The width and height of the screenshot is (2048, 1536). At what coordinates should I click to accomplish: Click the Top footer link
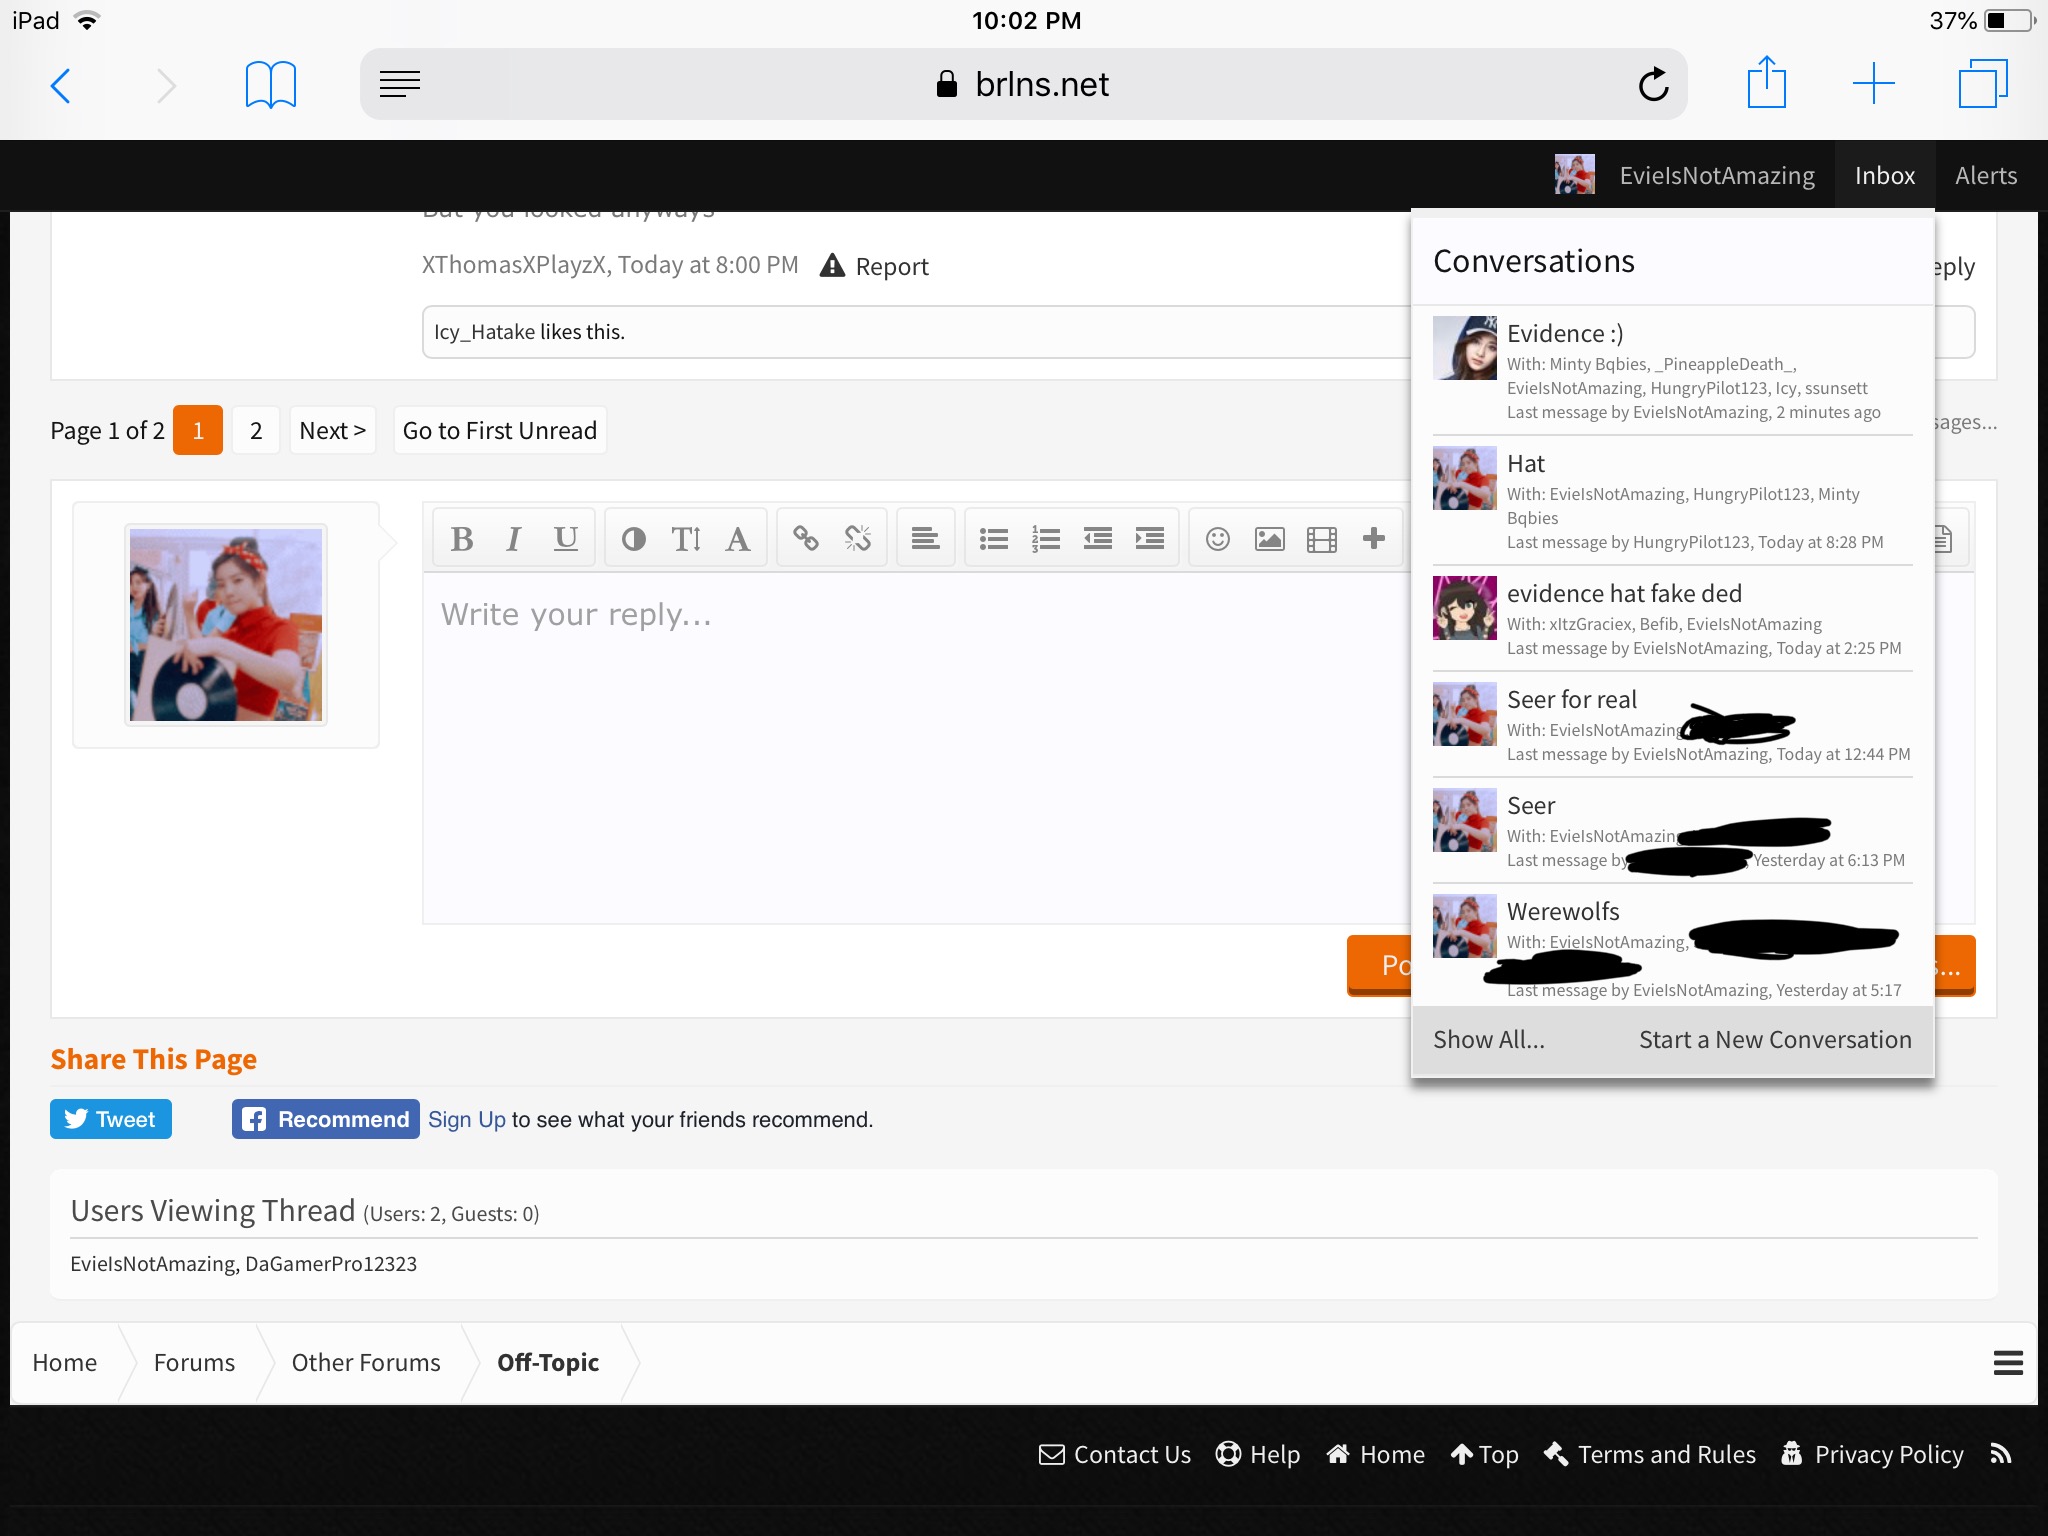coord(1485,1454)
